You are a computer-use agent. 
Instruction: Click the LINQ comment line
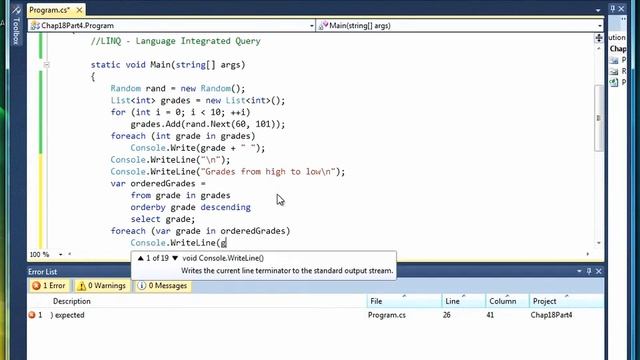point(176,41)
